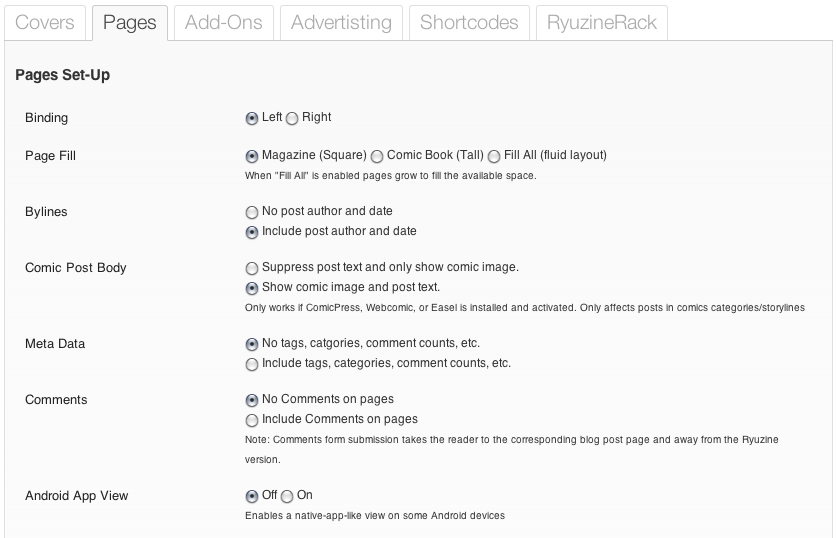Select No tags, categories, comment counts
Viewport: 837px width, 538px height.
tap(252, 344)
